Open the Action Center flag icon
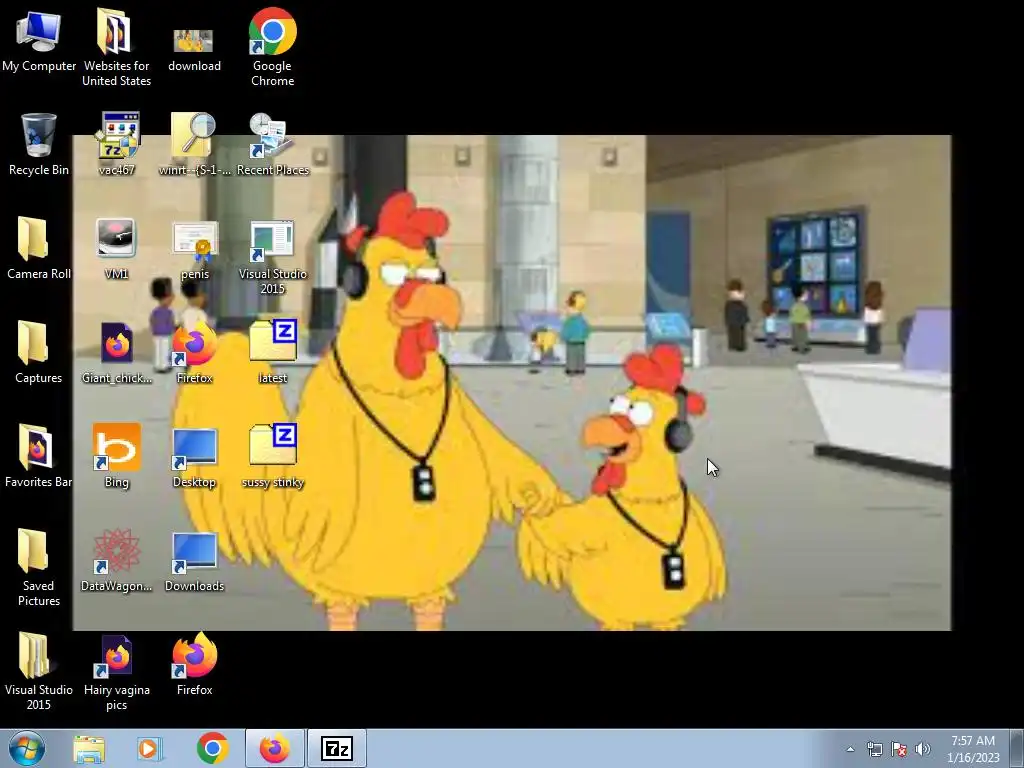 (899, 749)
